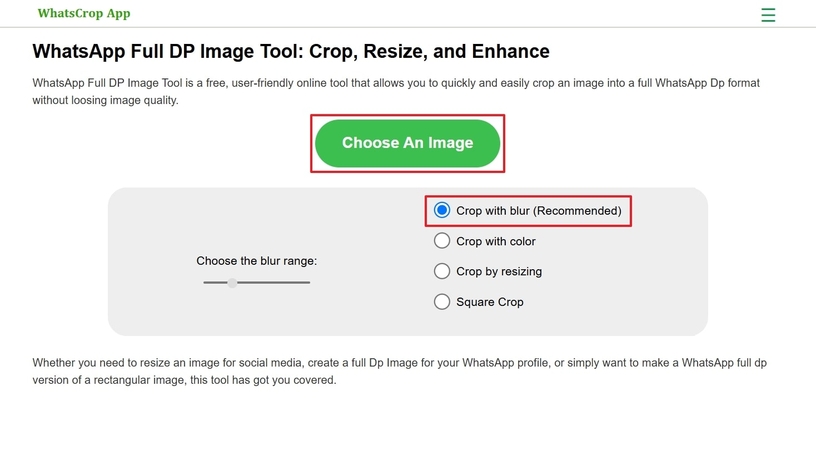
Task: Click the WhatsCrop App logo
Action: pos(84,14)
